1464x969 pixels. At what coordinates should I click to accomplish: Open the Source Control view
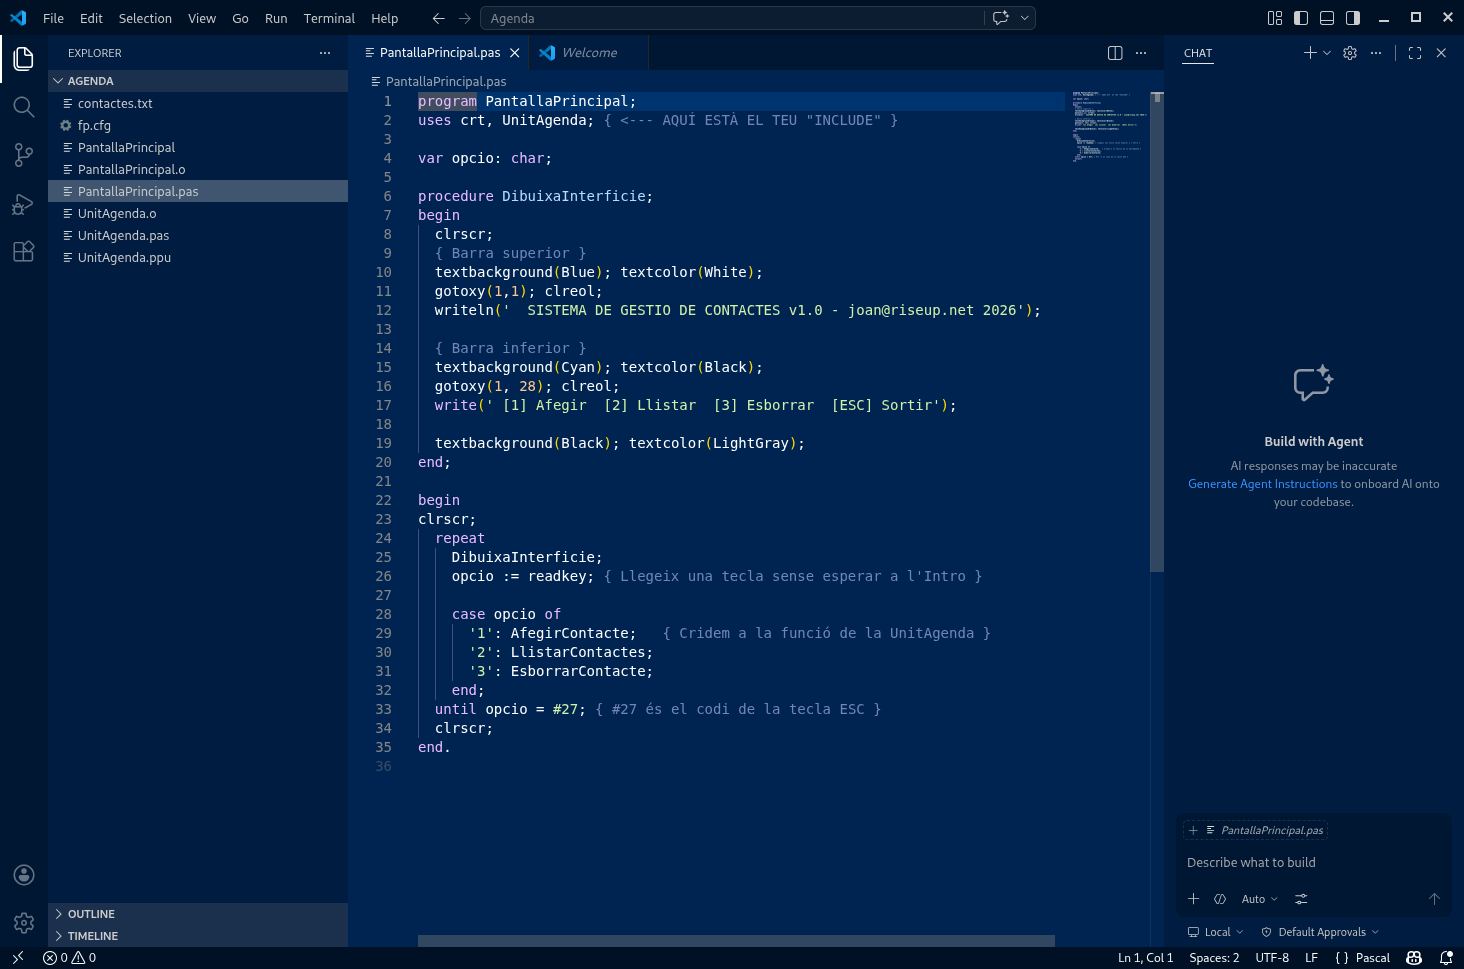[x=23, y=154]
